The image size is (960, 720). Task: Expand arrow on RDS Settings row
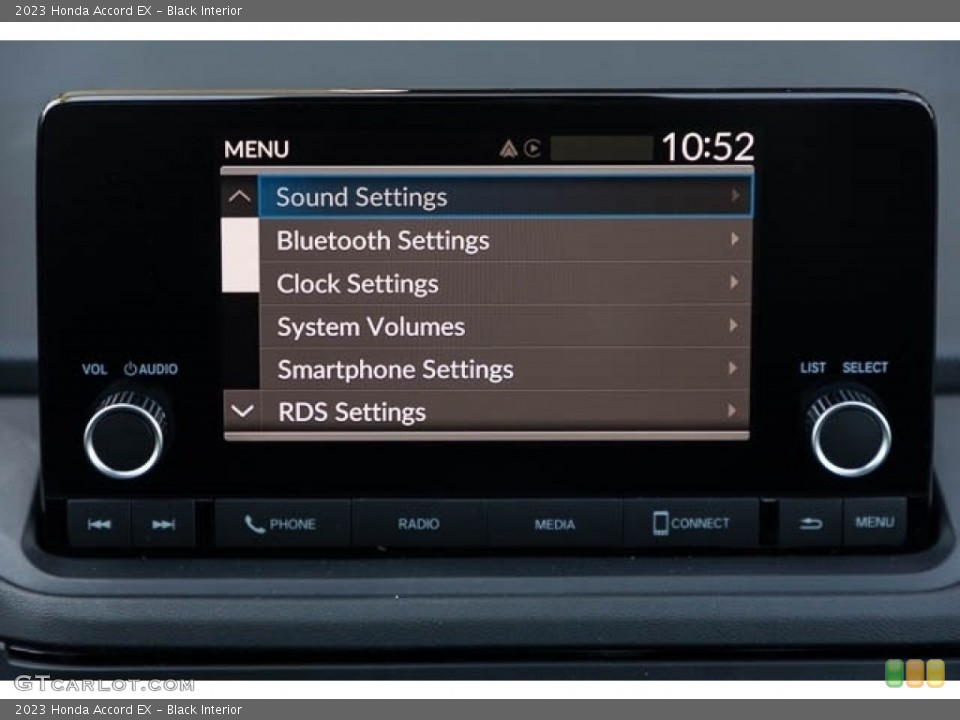pyautogui.click(x=732, y=410)
